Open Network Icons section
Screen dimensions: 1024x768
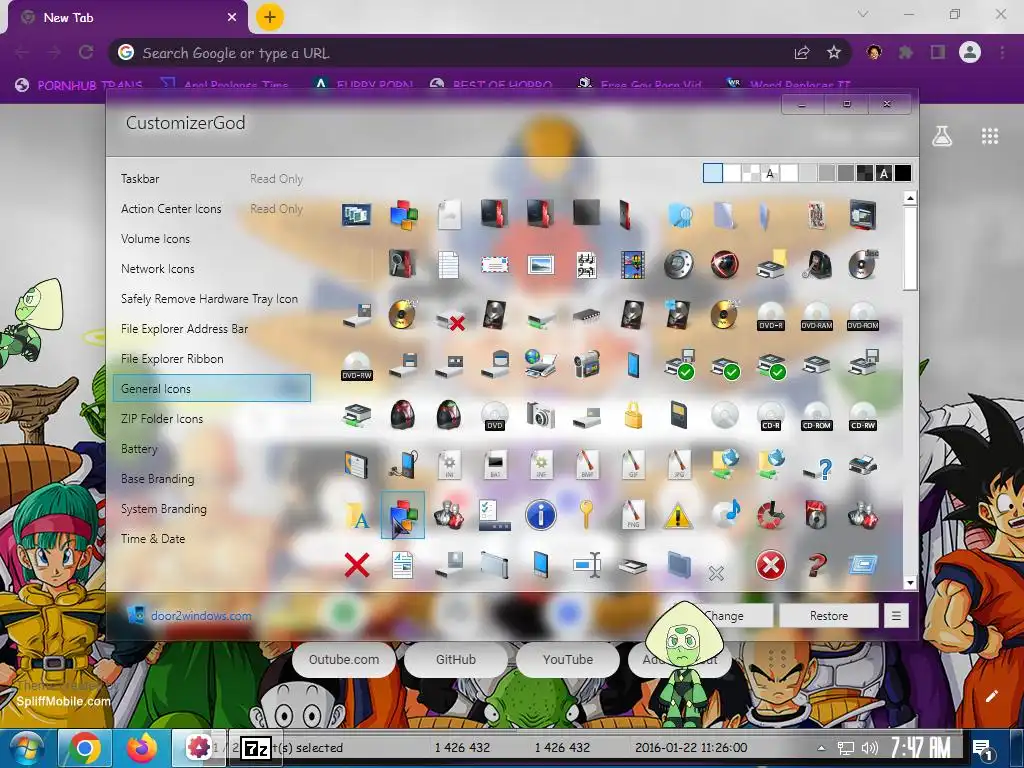(157, 268)
